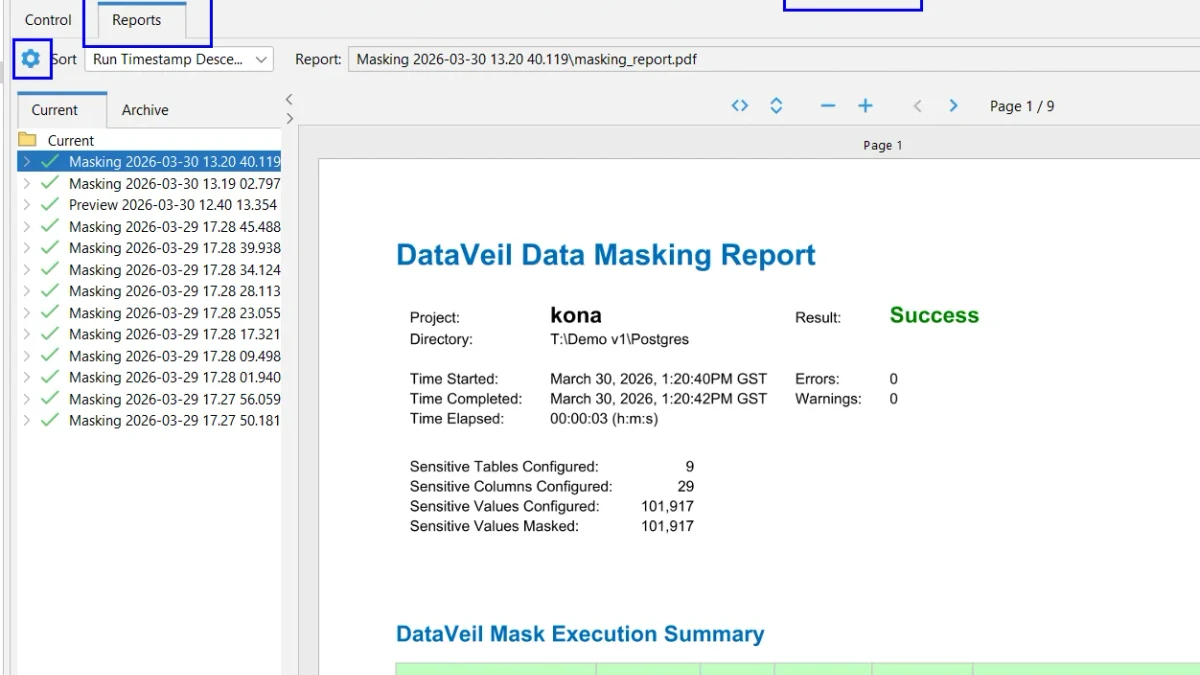Select the Reports tab
Screen dimensions: 1200x675
pos(136,20)
